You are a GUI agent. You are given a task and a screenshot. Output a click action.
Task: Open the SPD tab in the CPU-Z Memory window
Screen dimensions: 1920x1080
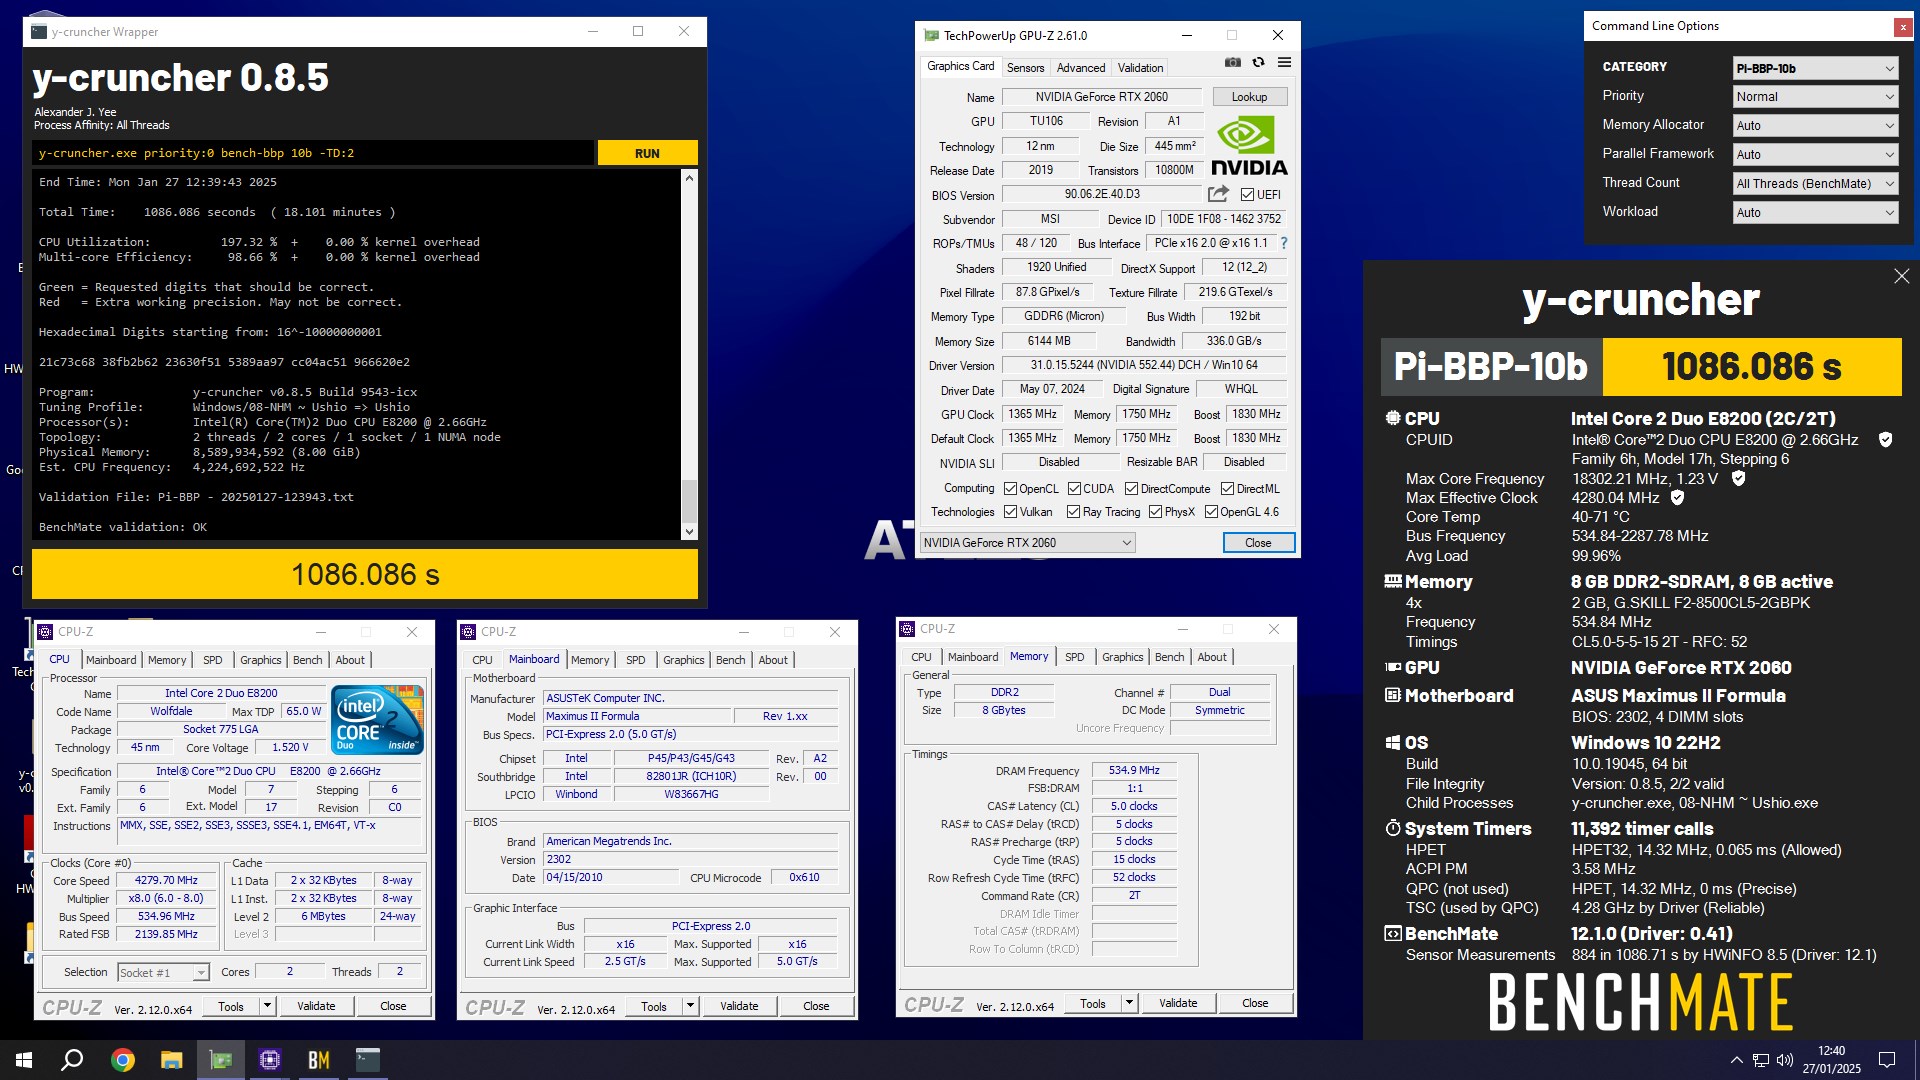click(1074, 657)
